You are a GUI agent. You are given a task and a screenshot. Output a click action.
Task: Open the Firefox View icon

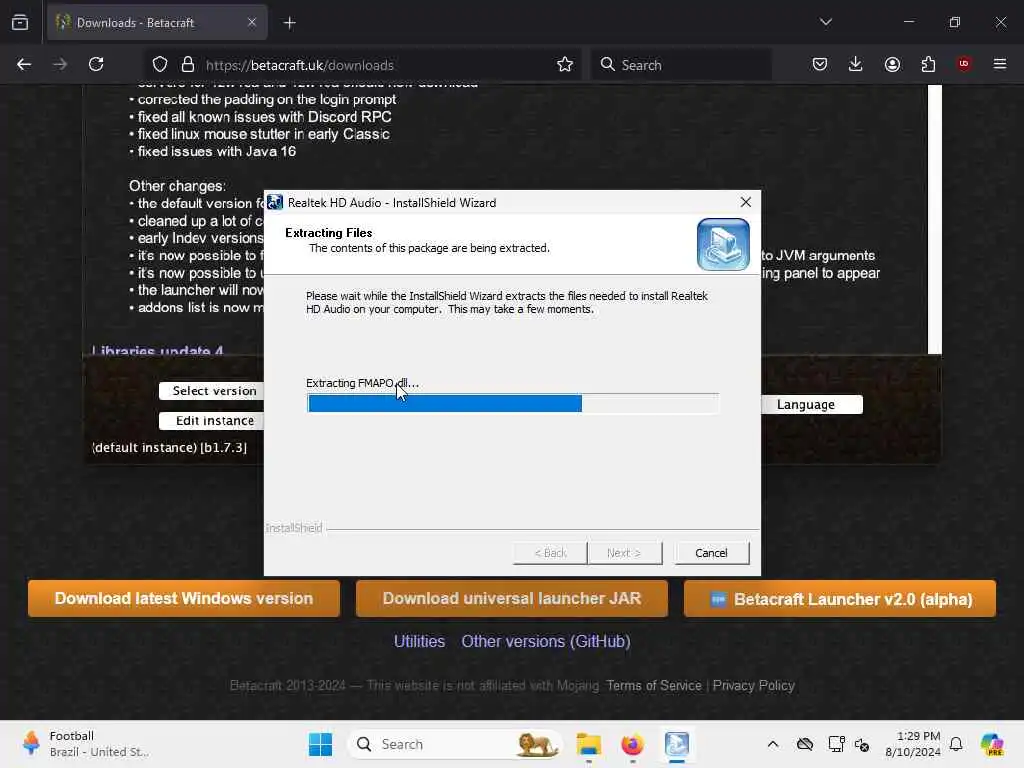20,22
